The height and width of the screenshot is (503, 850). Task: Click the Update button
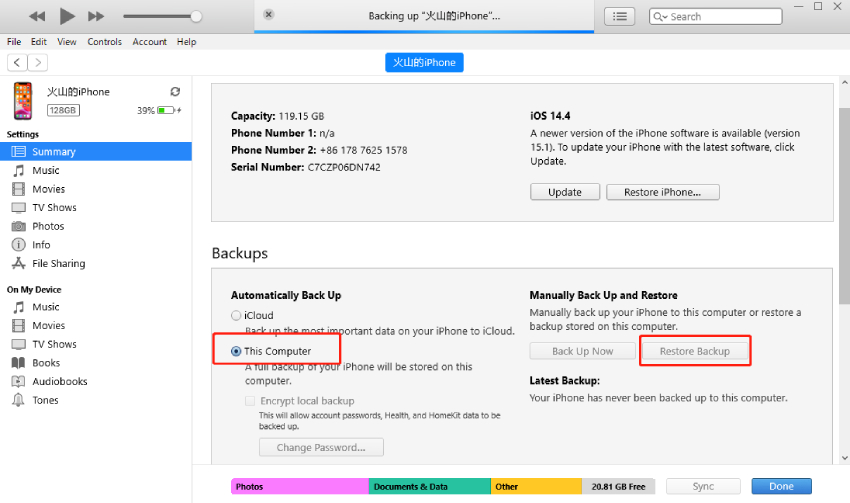pyautogui.click(x=565, y=192)
